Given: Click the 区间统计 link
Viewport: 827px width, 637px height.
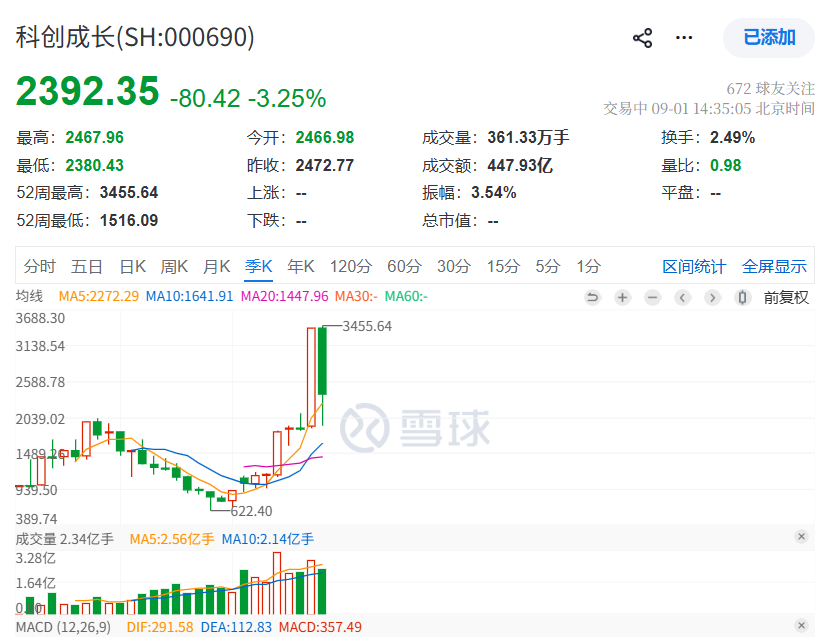Looking at the screenshot, I should pyautogui.click(x=694, y=267).
